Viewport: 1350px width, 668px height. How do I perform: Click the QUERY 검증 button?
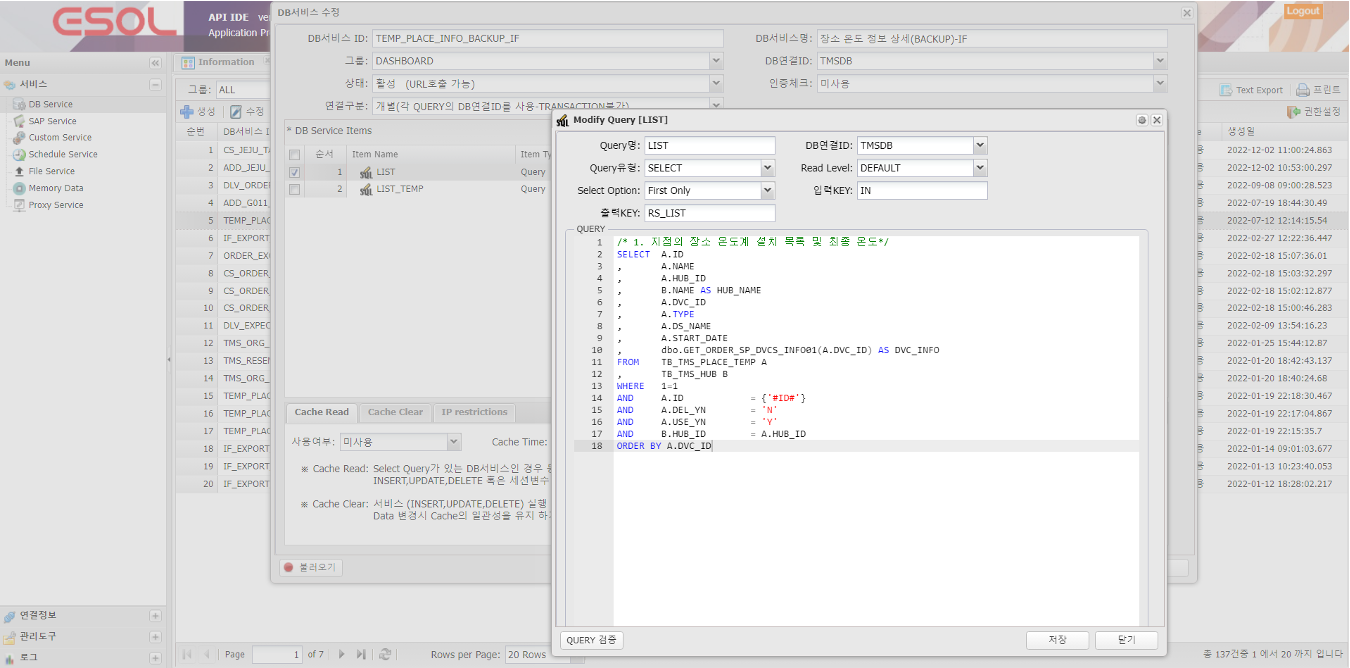590,640
